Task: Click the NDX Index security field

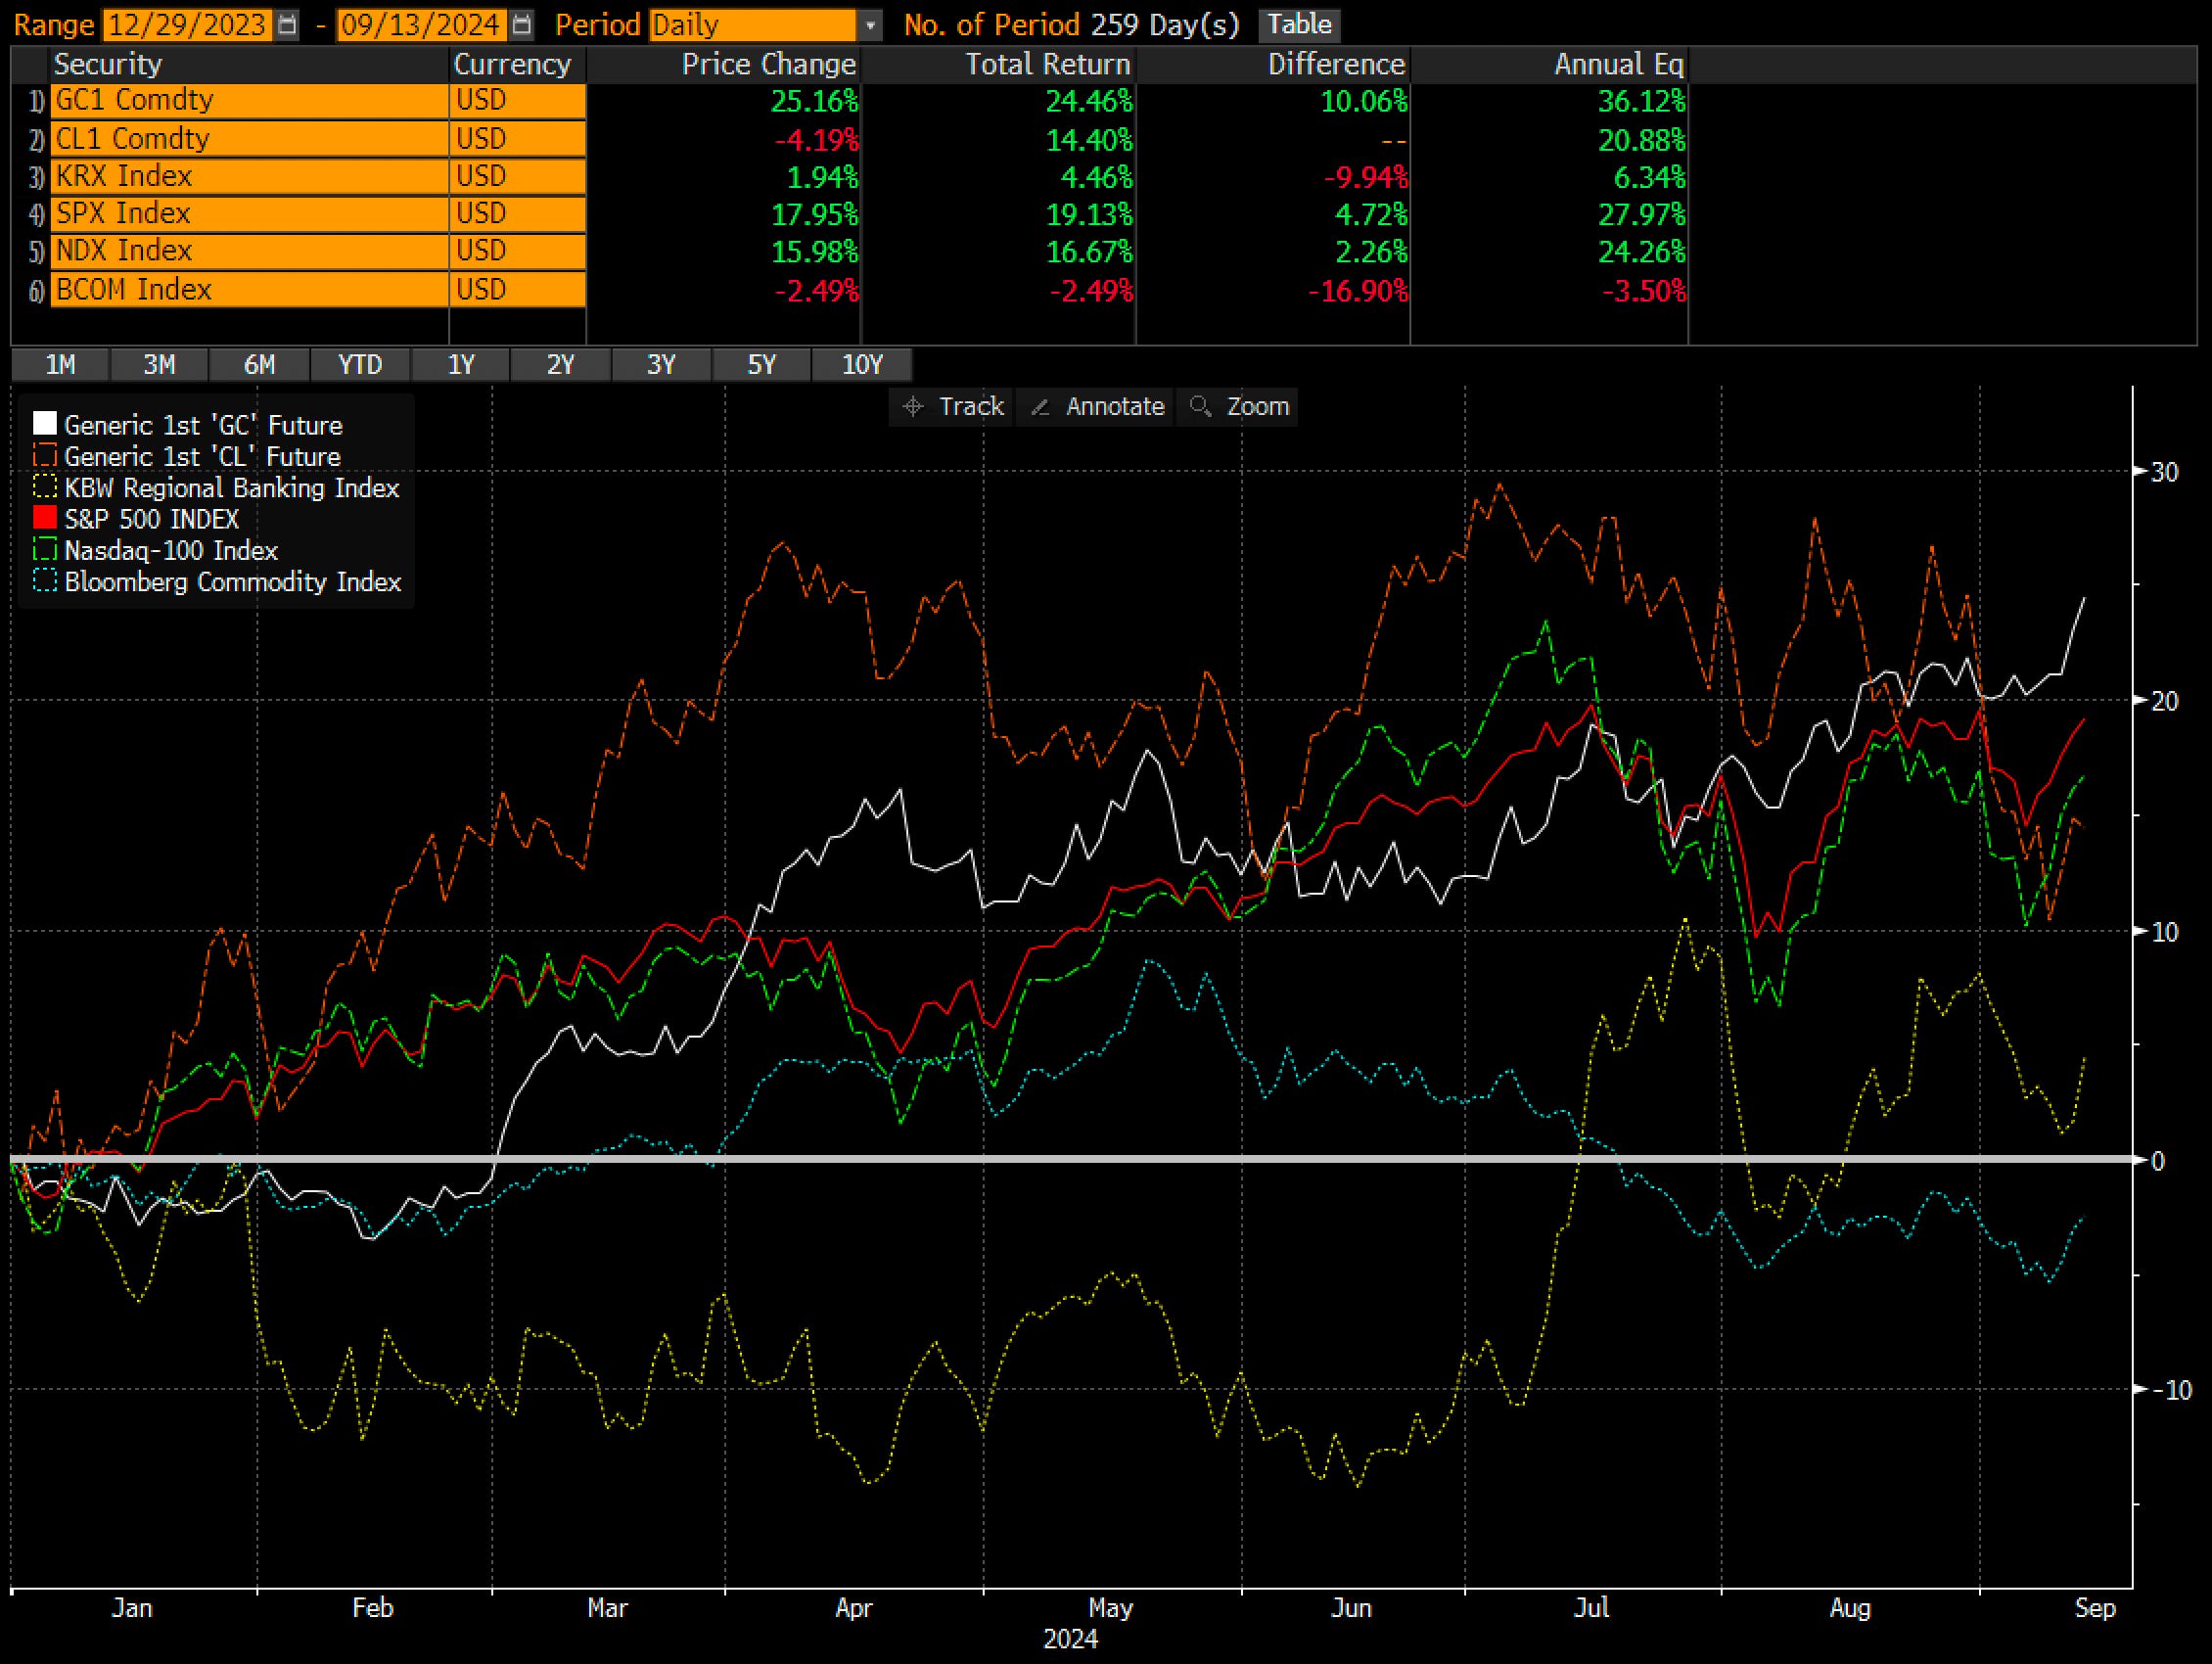Action: pos(249,251)
